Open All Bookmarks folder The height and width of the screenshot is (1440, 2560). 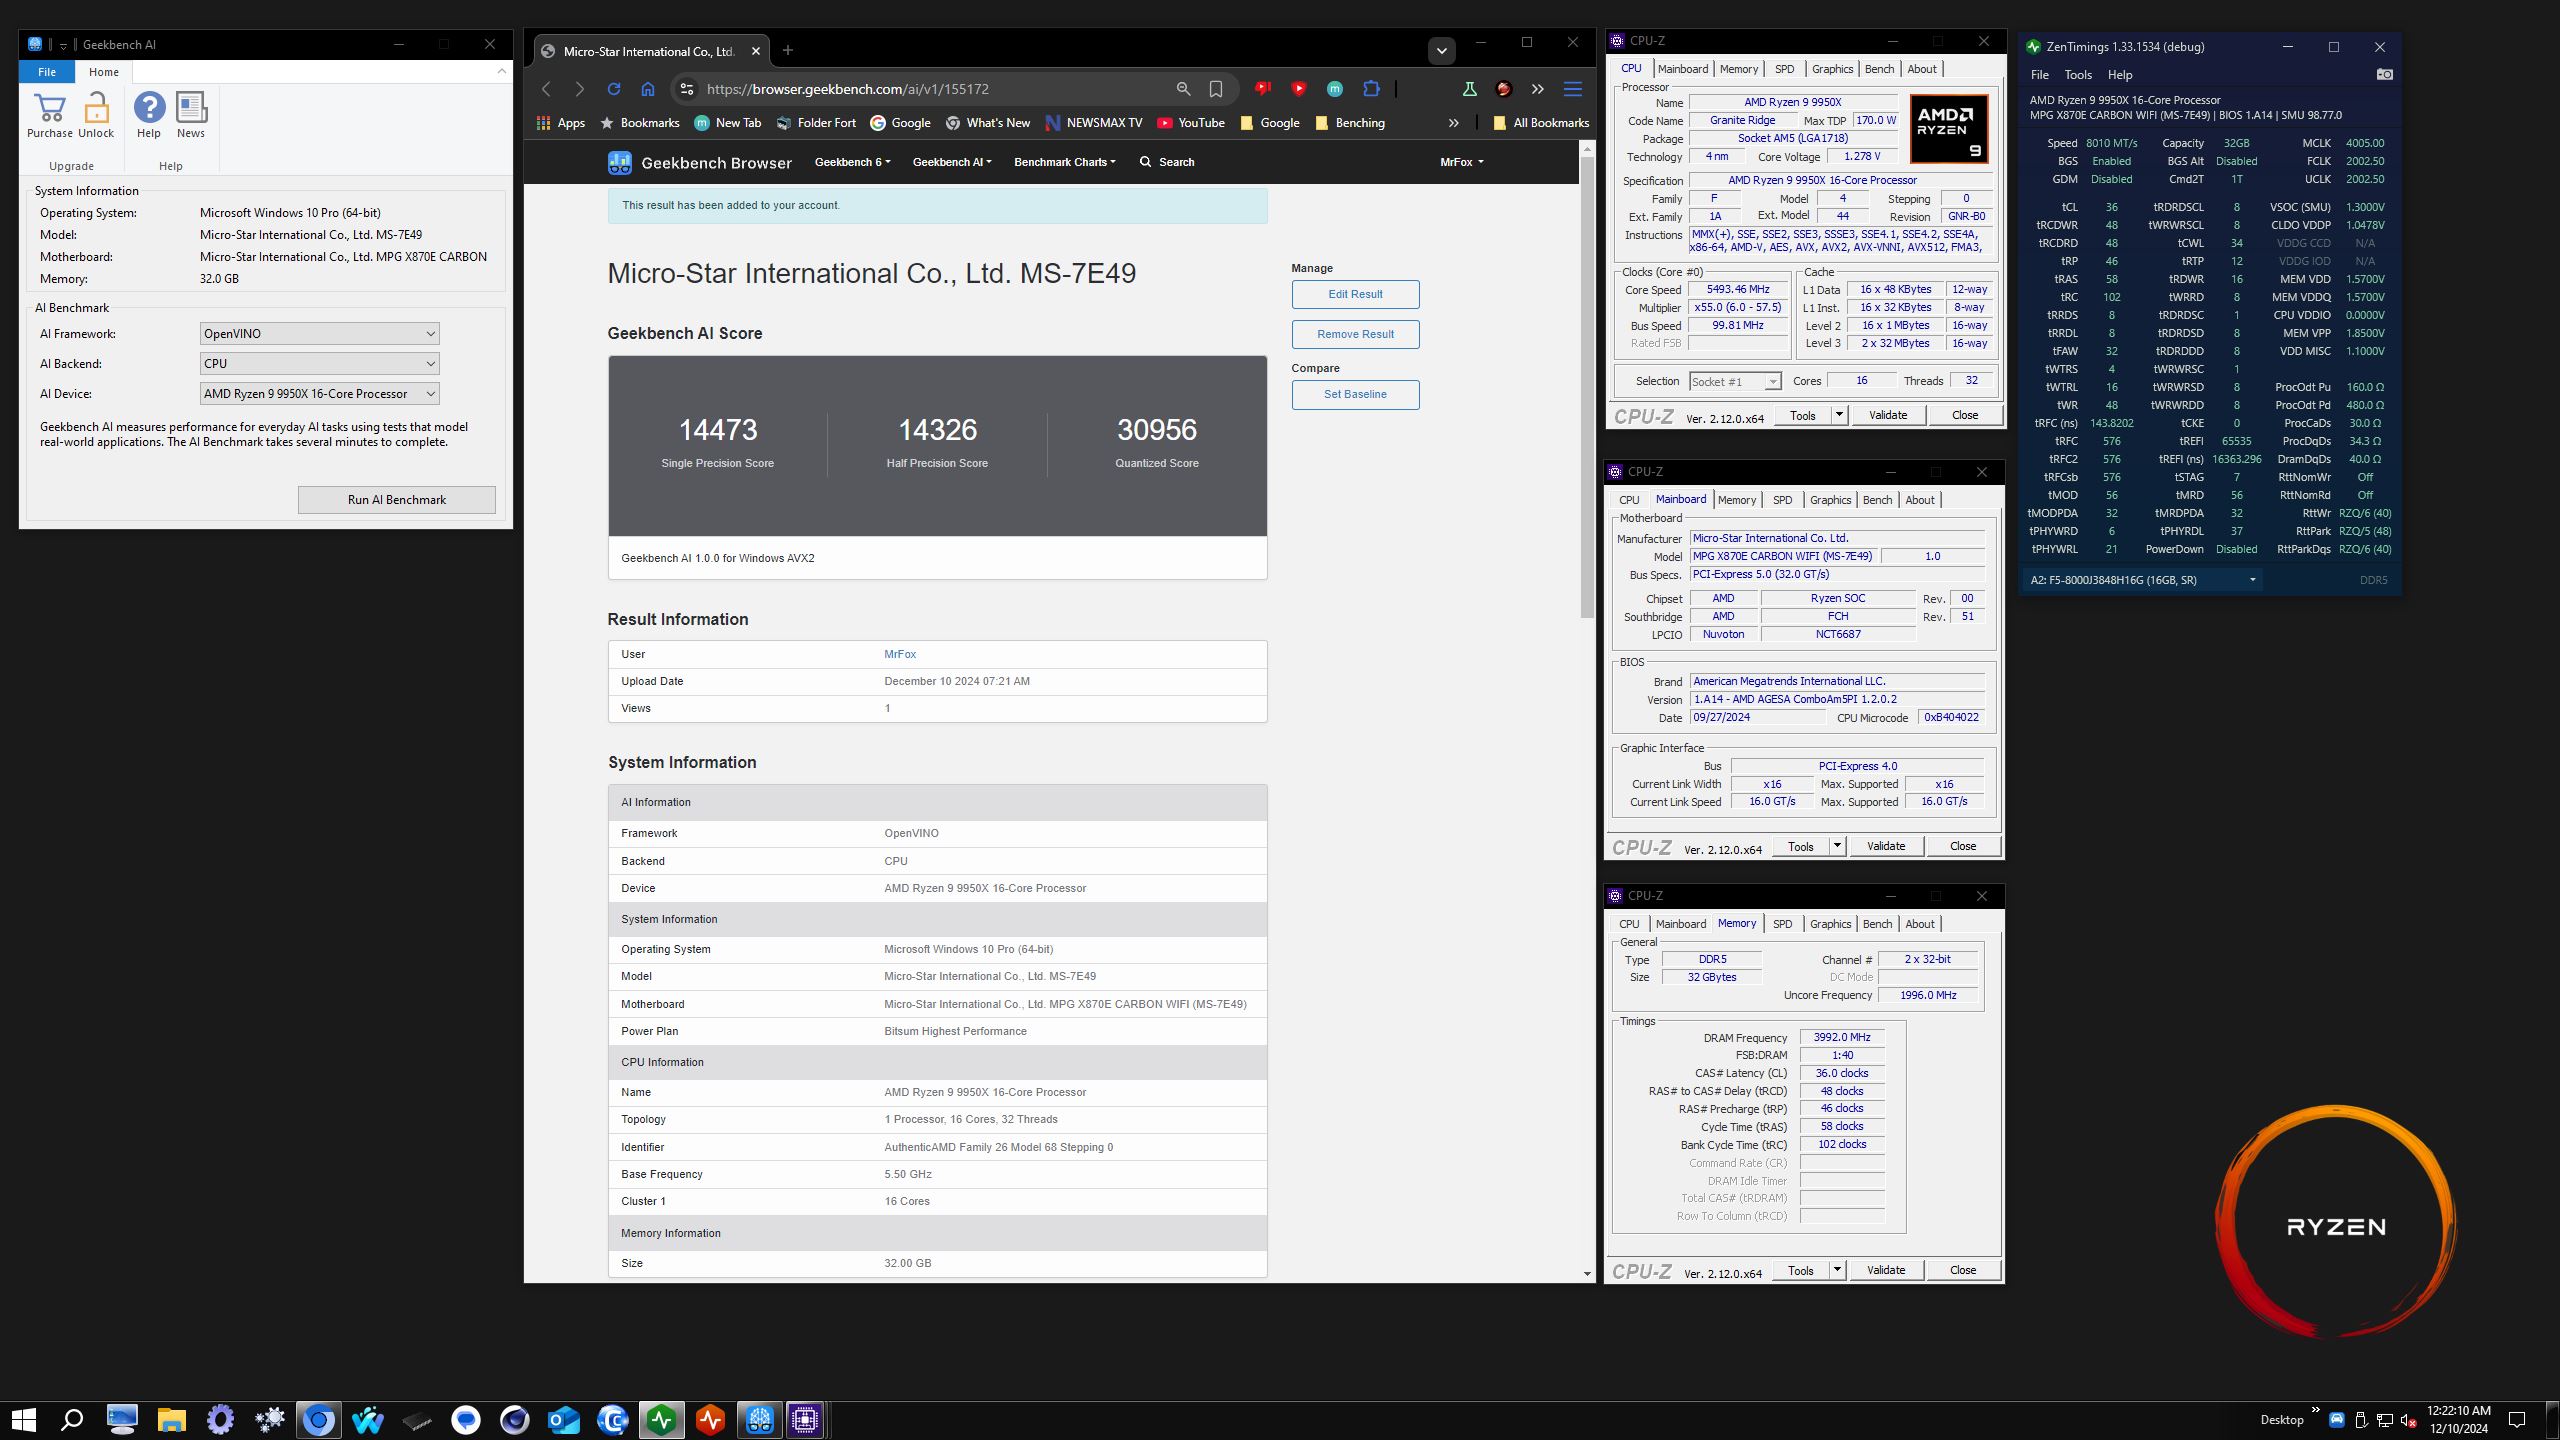[x=1540, y=123]
